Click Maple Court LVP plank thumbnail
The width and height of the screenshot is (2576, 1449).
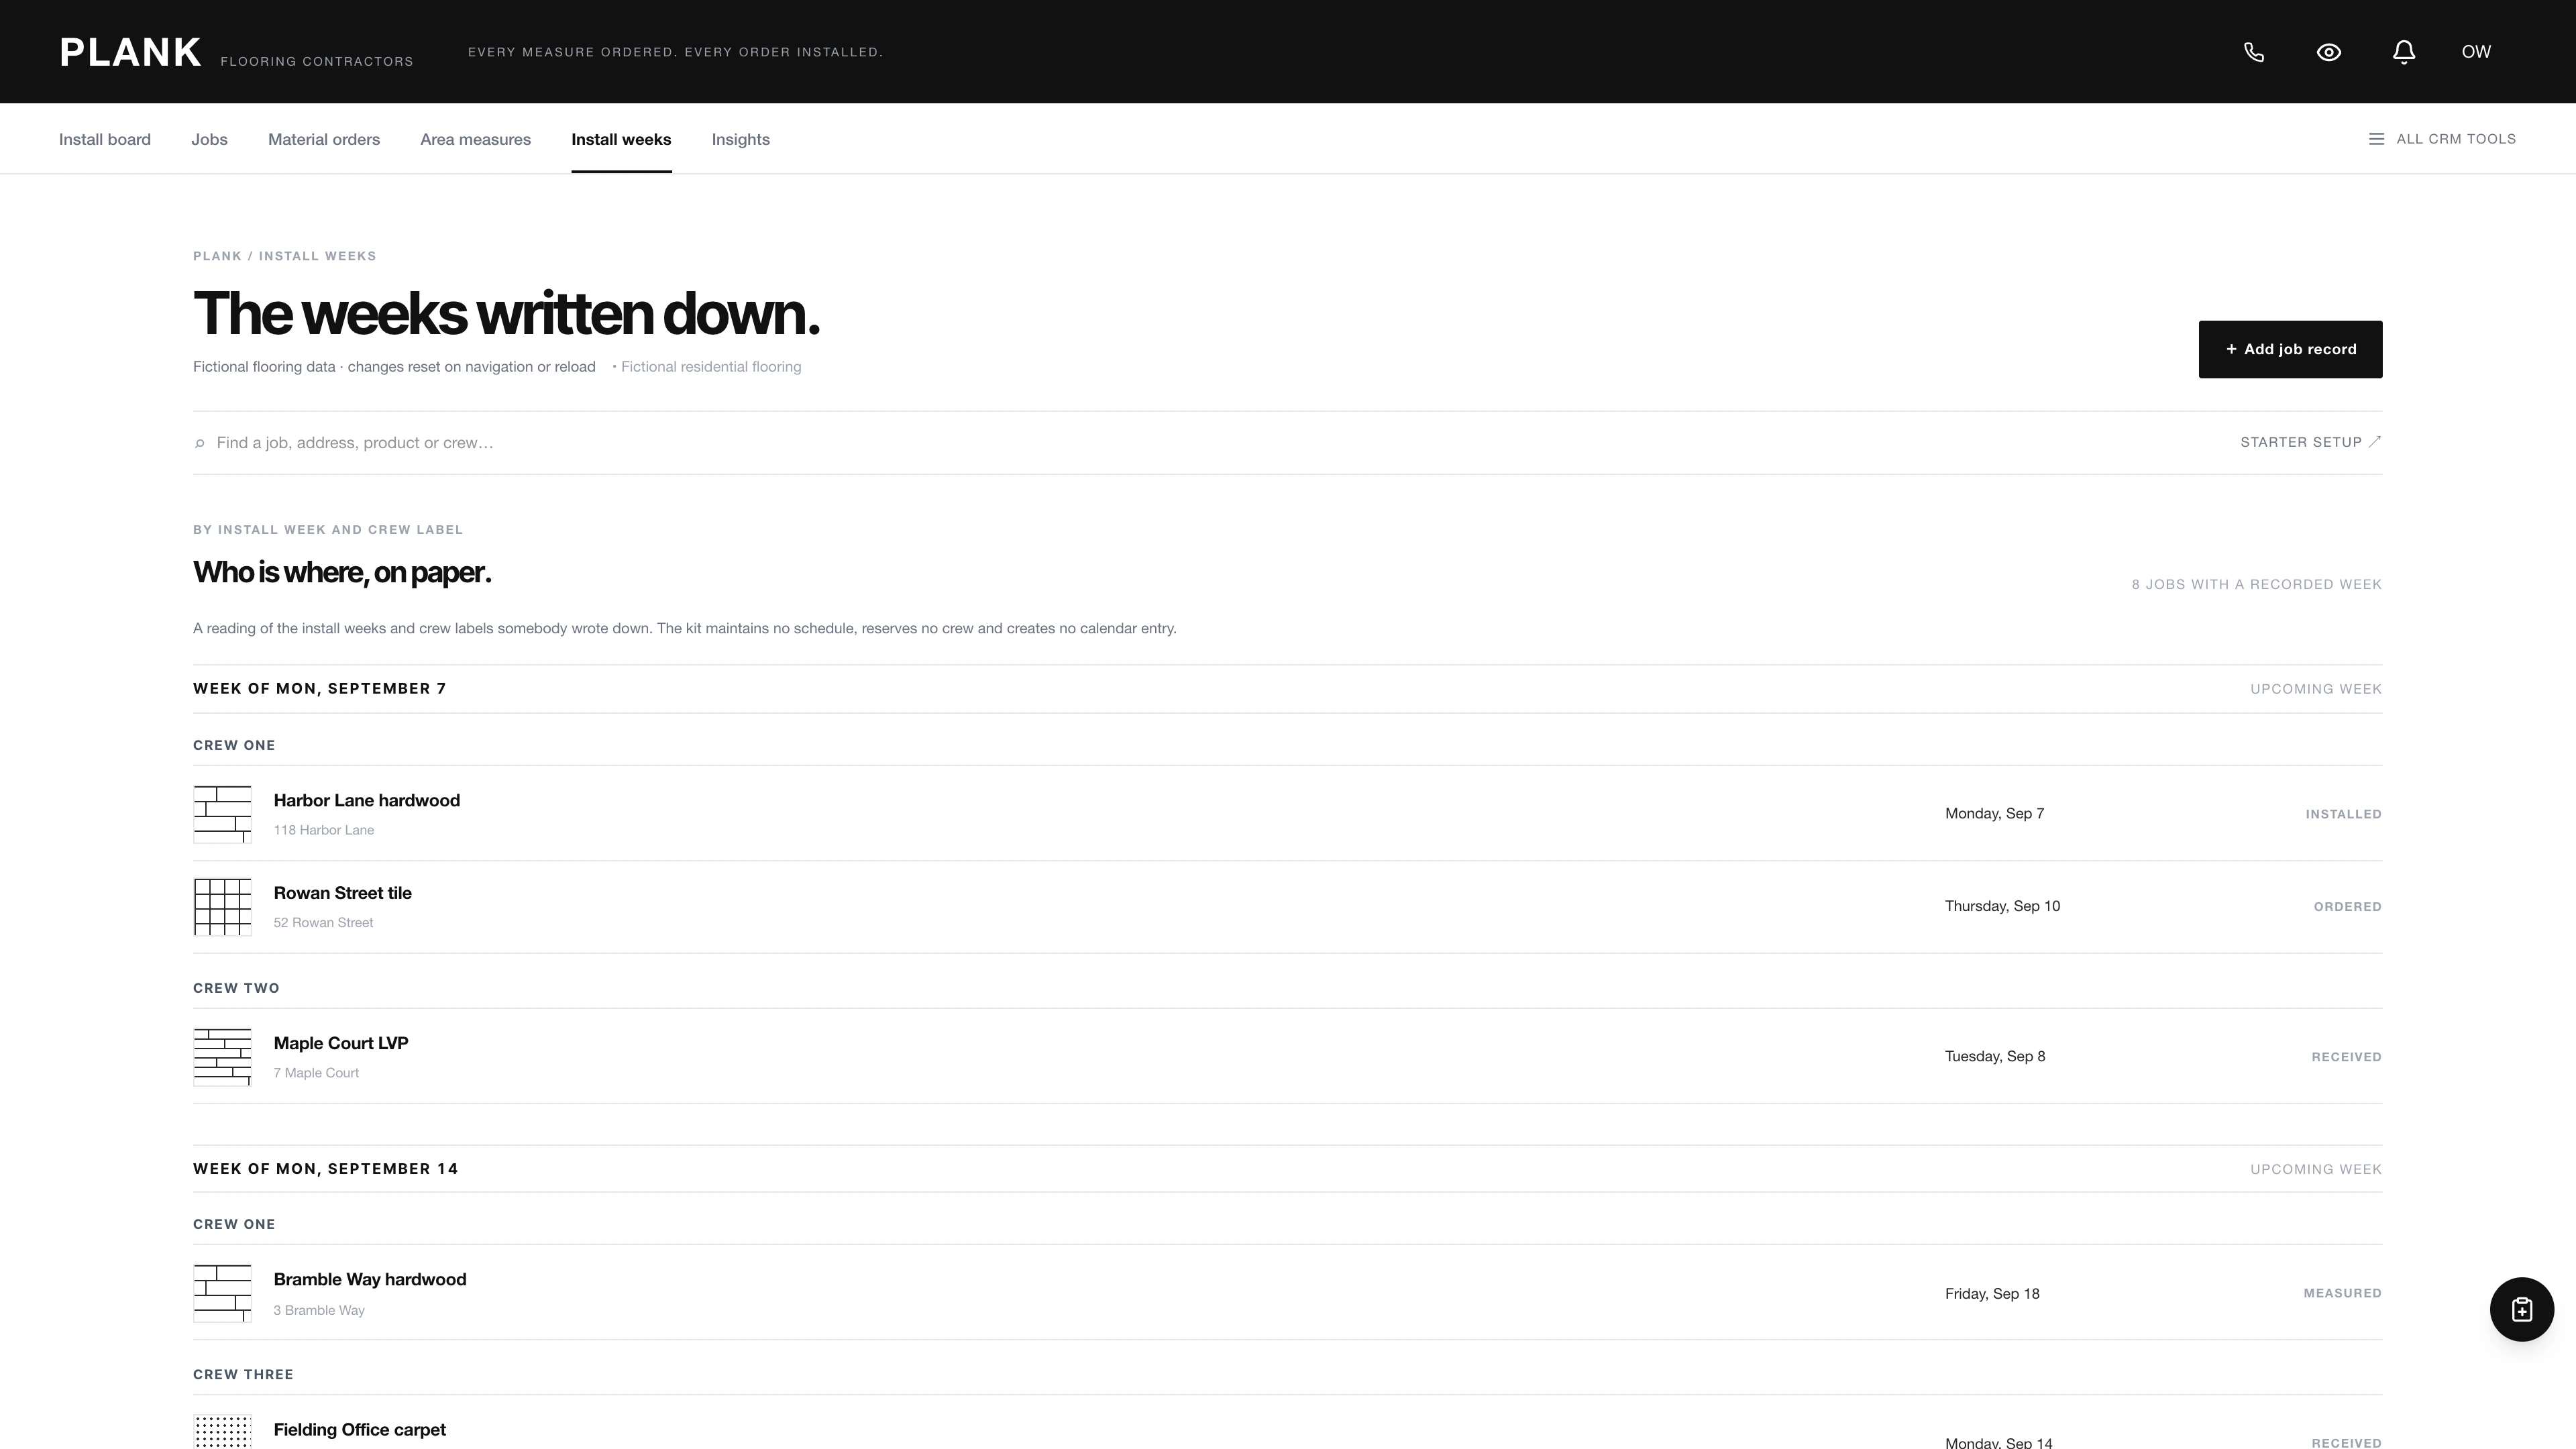(x=222, y=1057)
